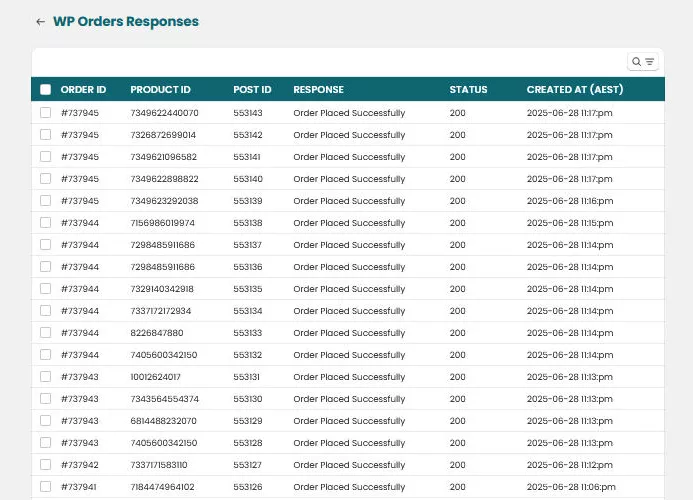Viewport: 693px width, 500px height.
Task: Click the POST ID column header
Action: click(x=252, y=90)
